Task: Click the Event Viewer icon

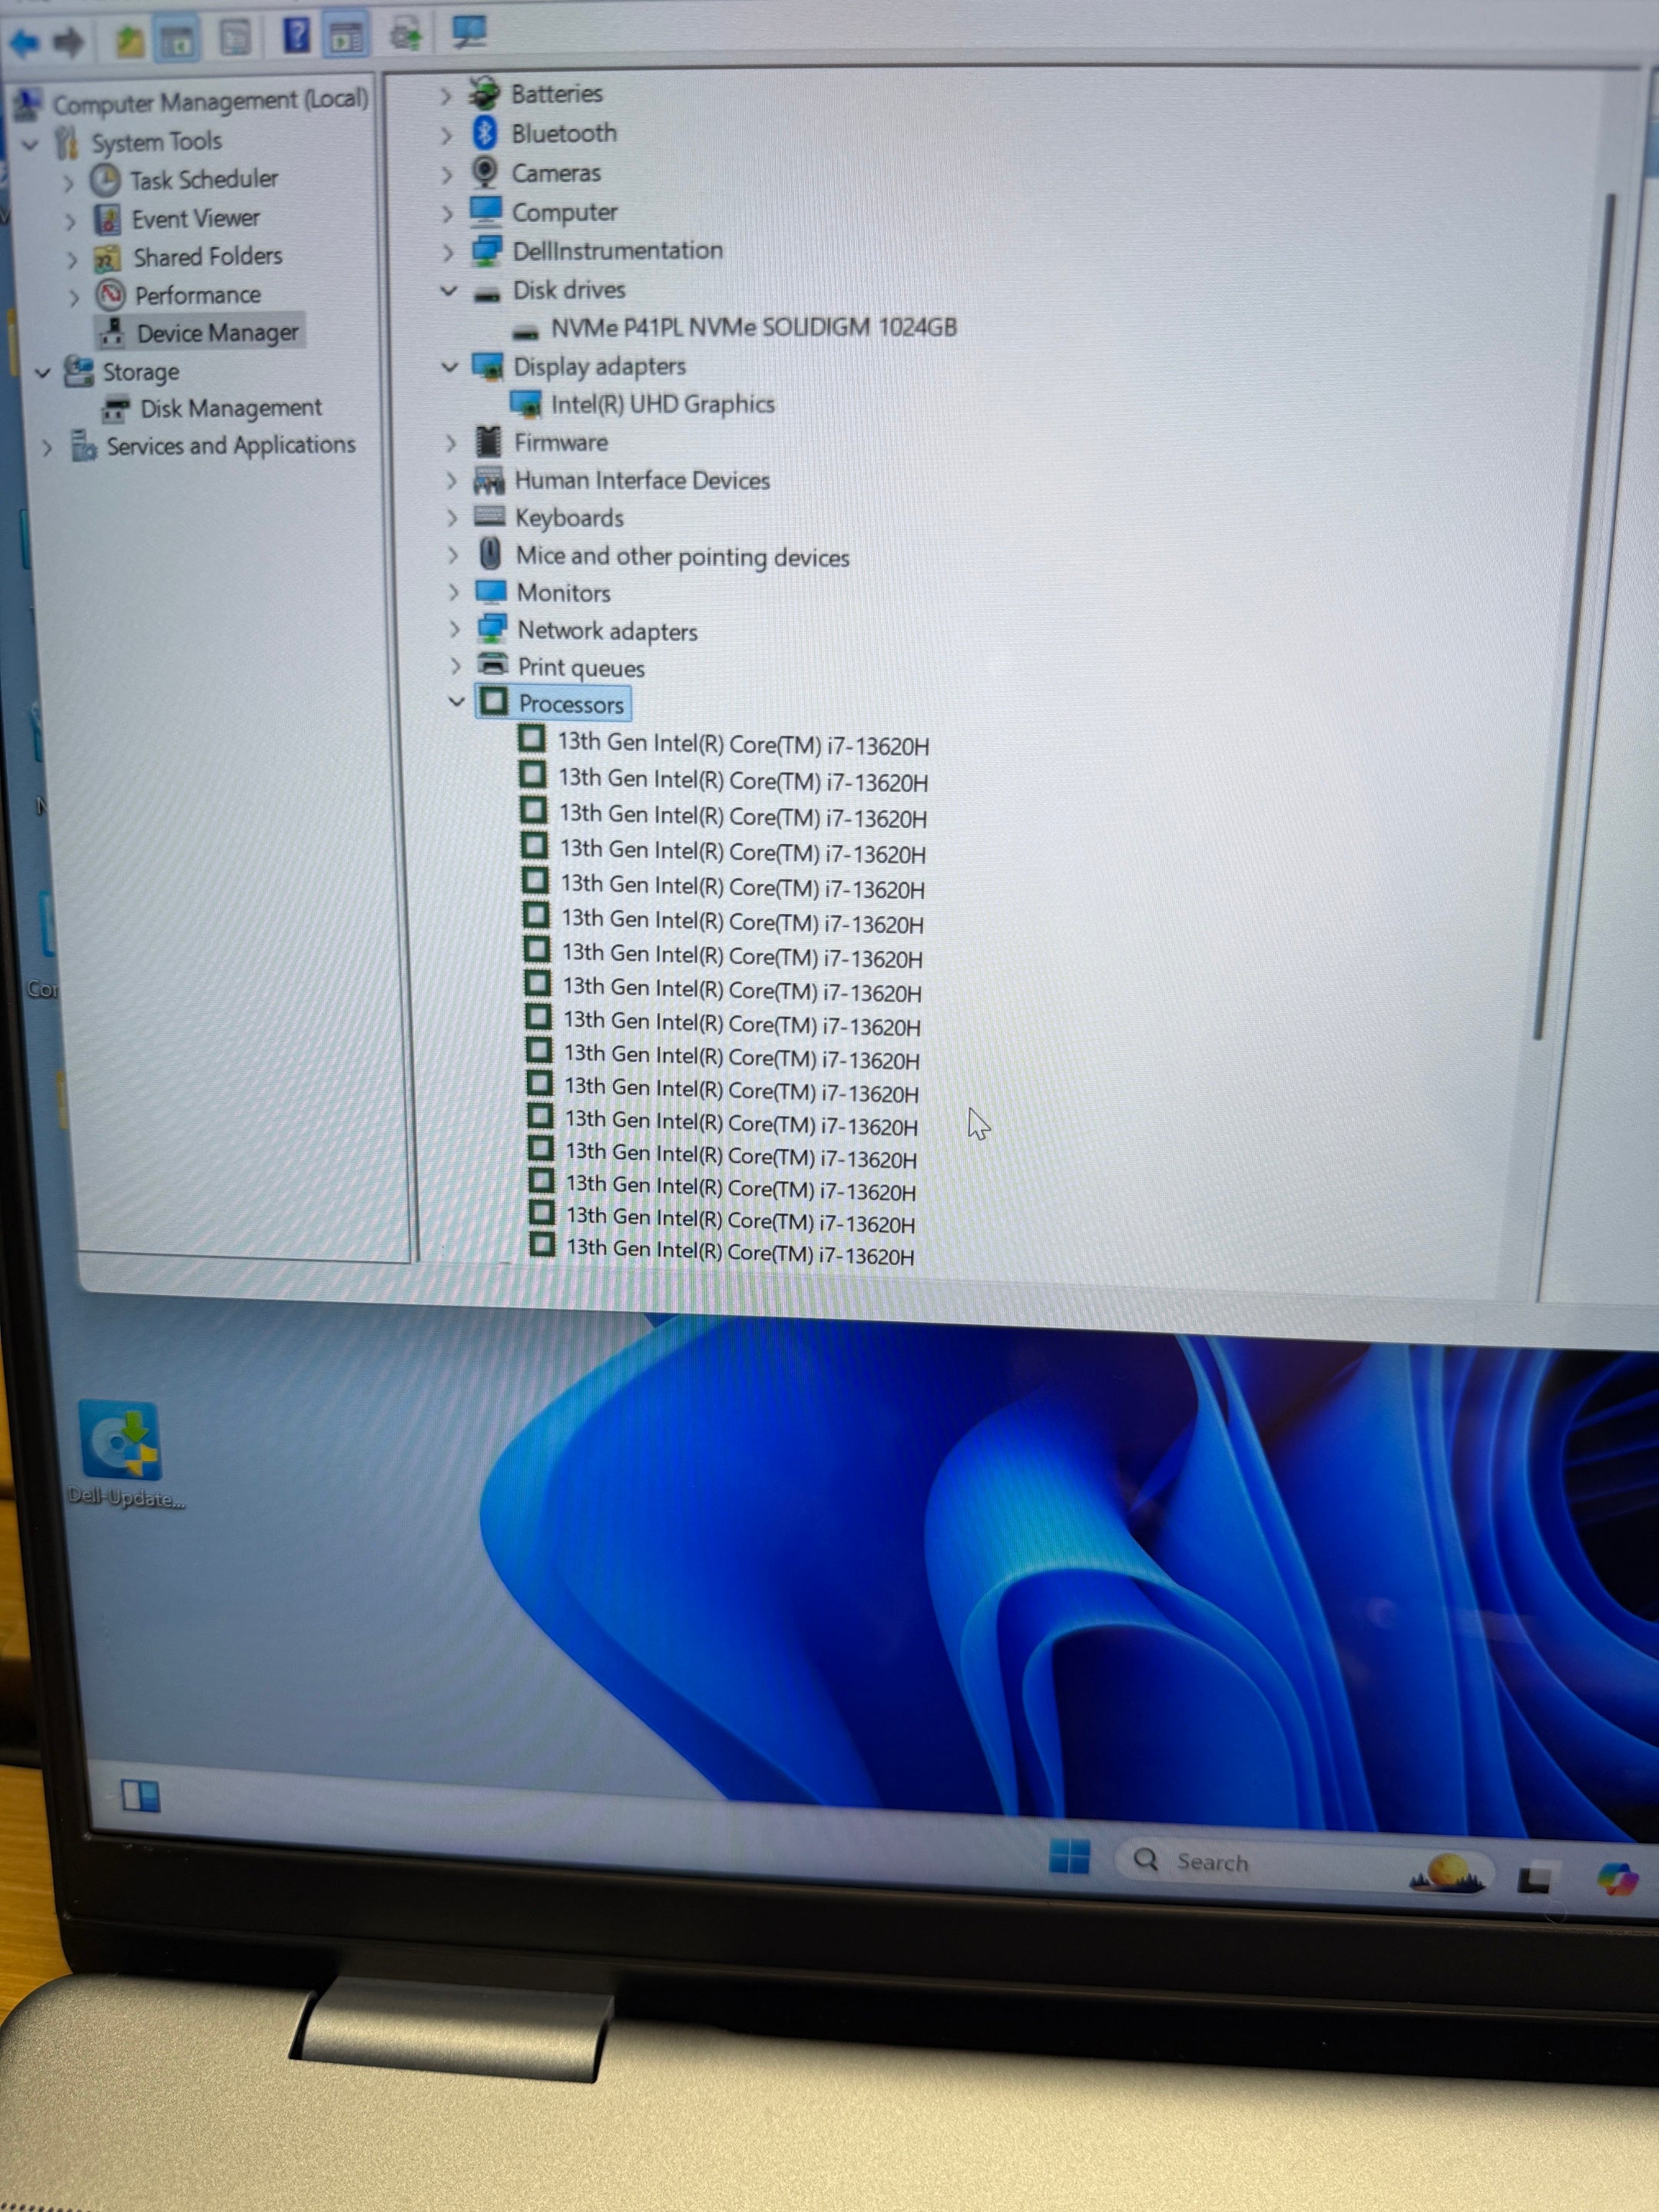Action: 108,219
